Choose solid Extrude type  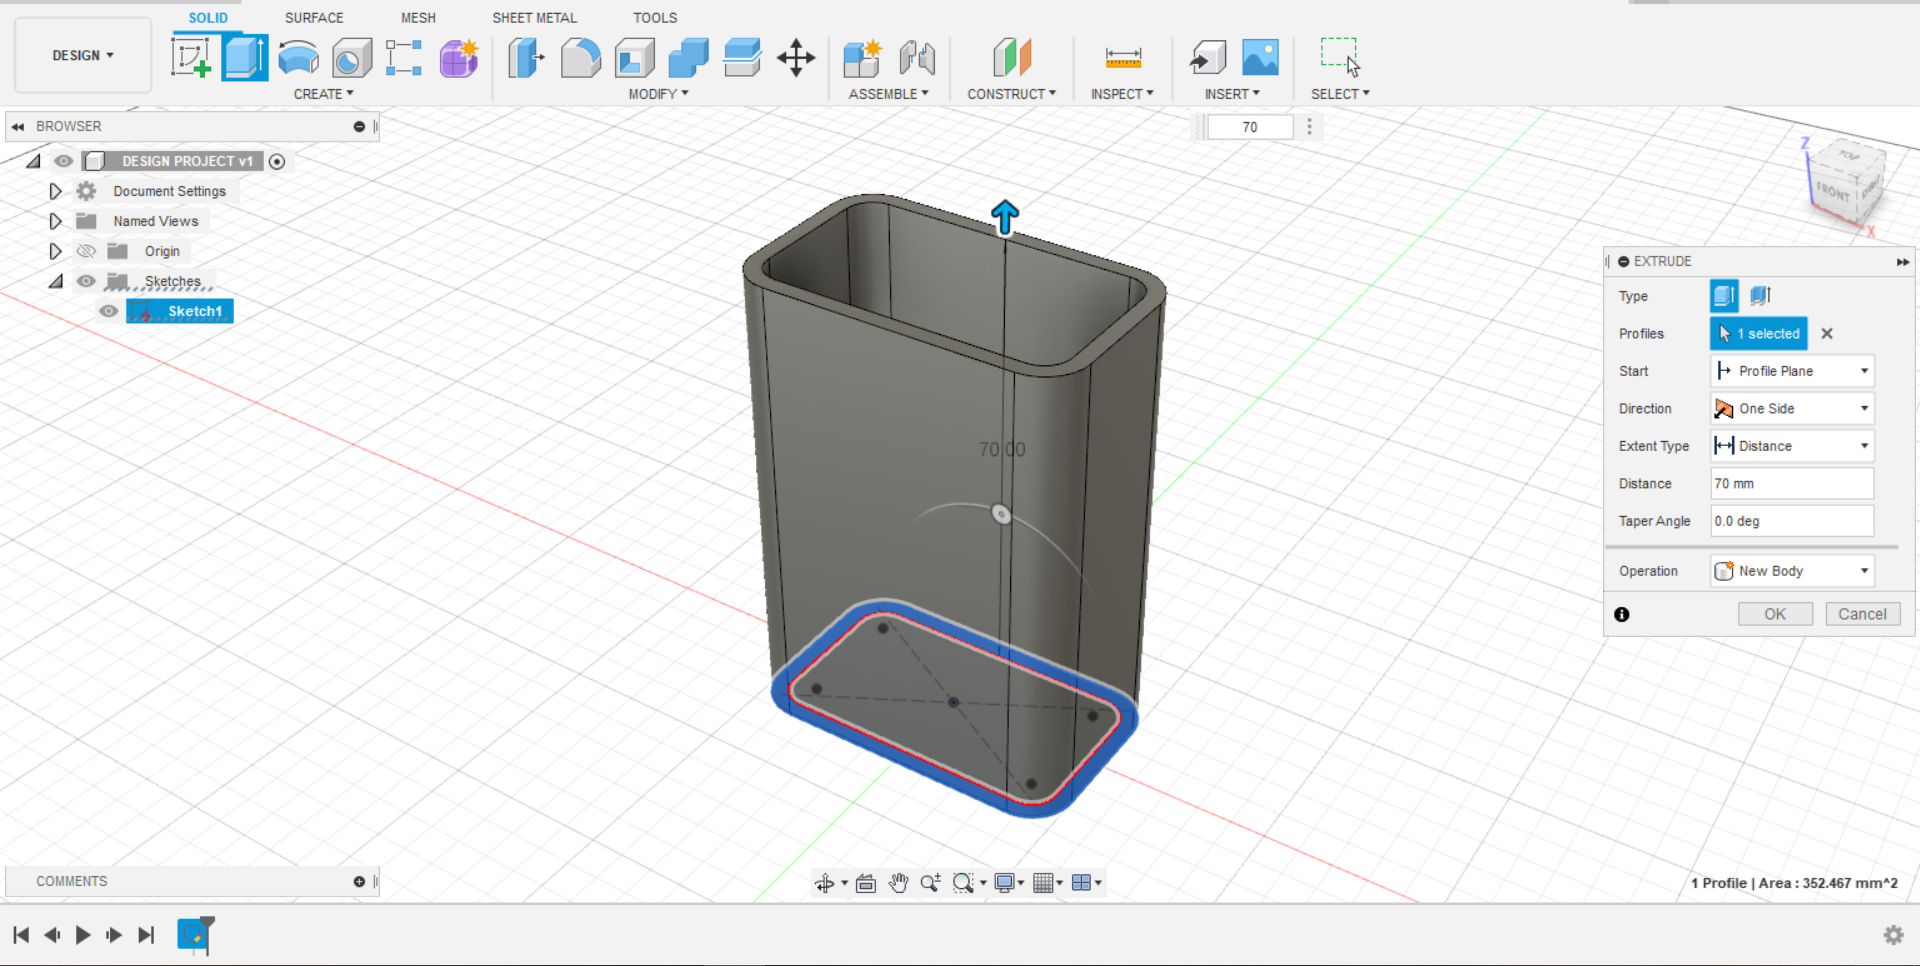click(1724, 296)
